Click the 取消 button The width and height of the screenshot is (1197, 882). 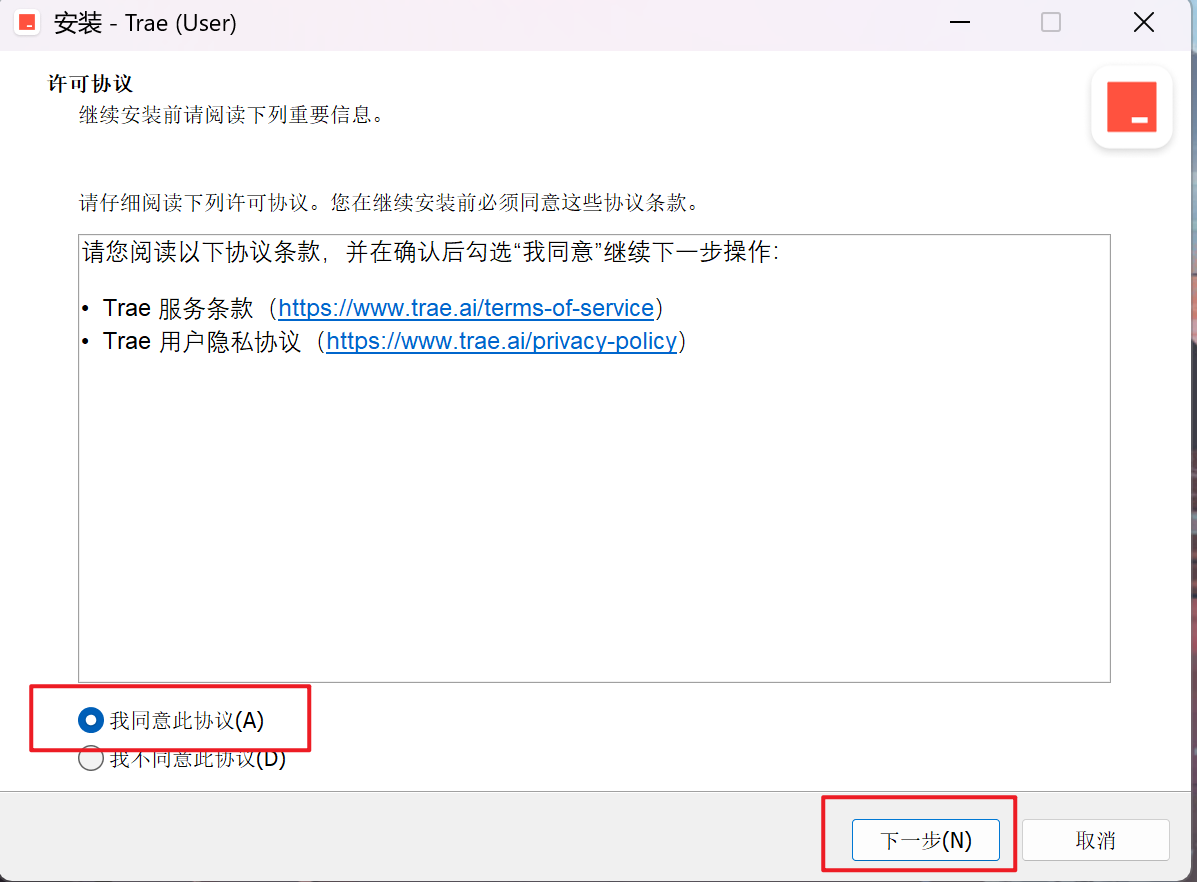(1095, 840)
